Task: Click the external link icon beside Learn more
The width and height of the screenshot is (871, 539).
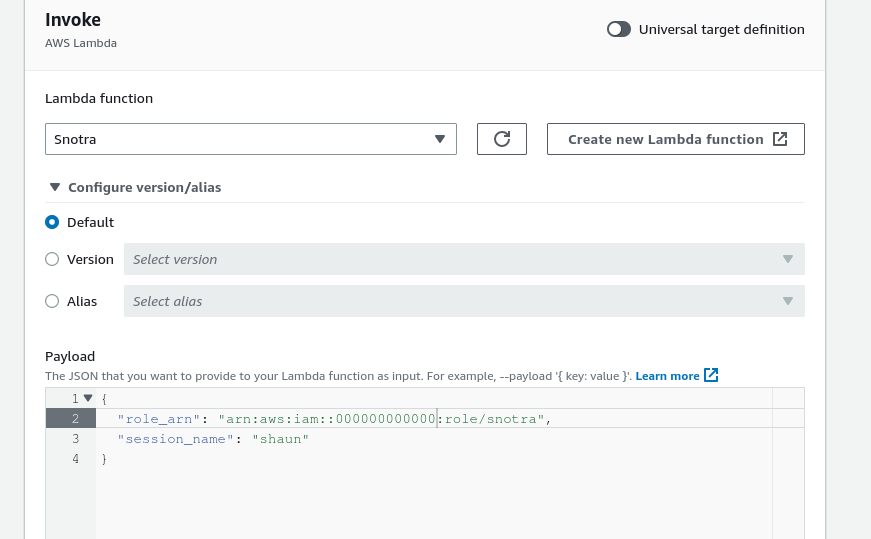Action: [x=711, y=375]
